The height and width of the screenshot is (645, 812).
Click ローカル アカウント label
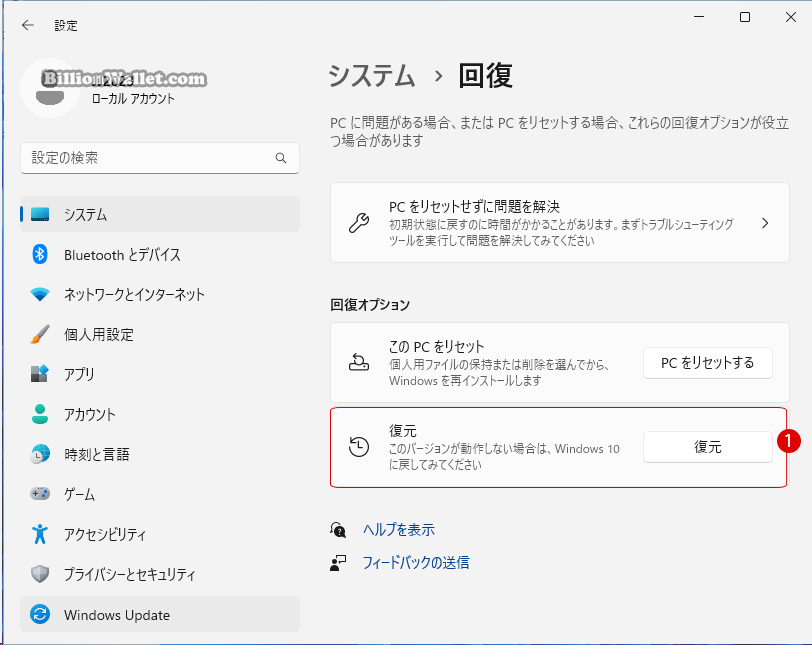click(x=133, y=98)
